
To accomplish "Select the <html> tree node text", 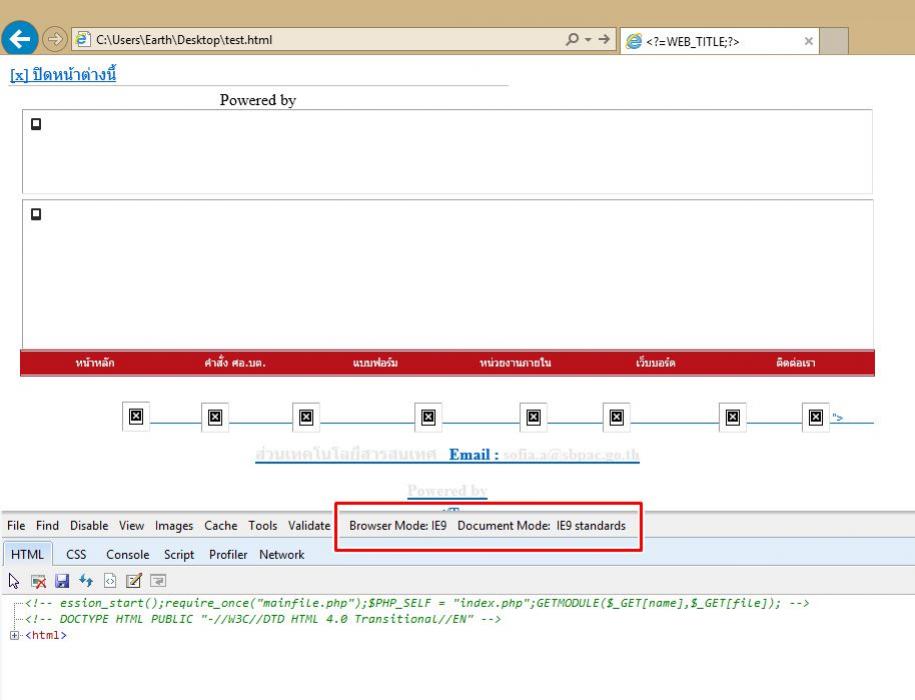I will 46,635.
